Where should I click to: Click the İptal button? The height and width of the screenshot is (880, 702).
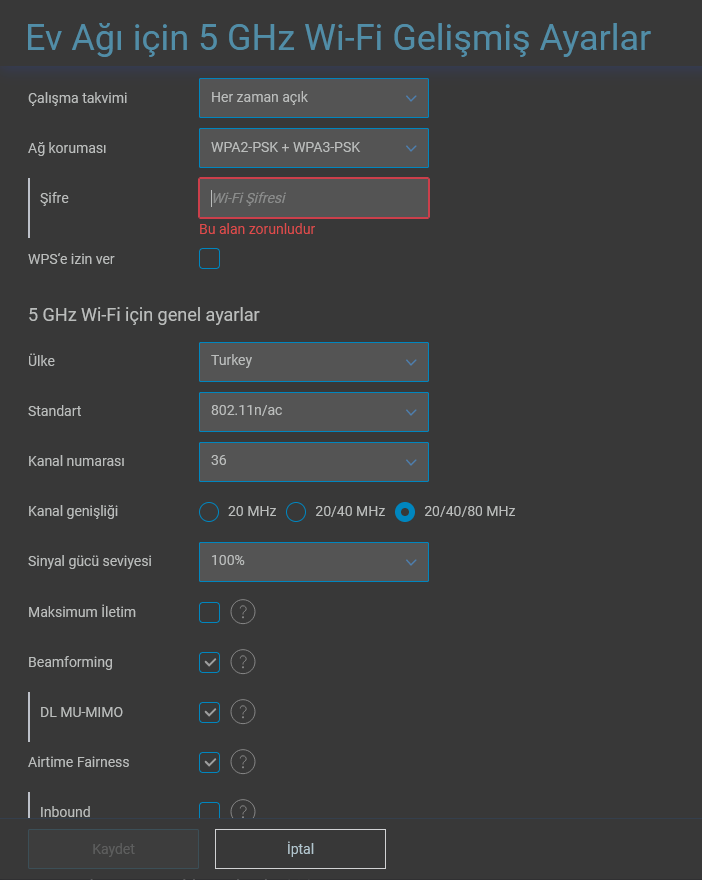[x=300, y=849]
